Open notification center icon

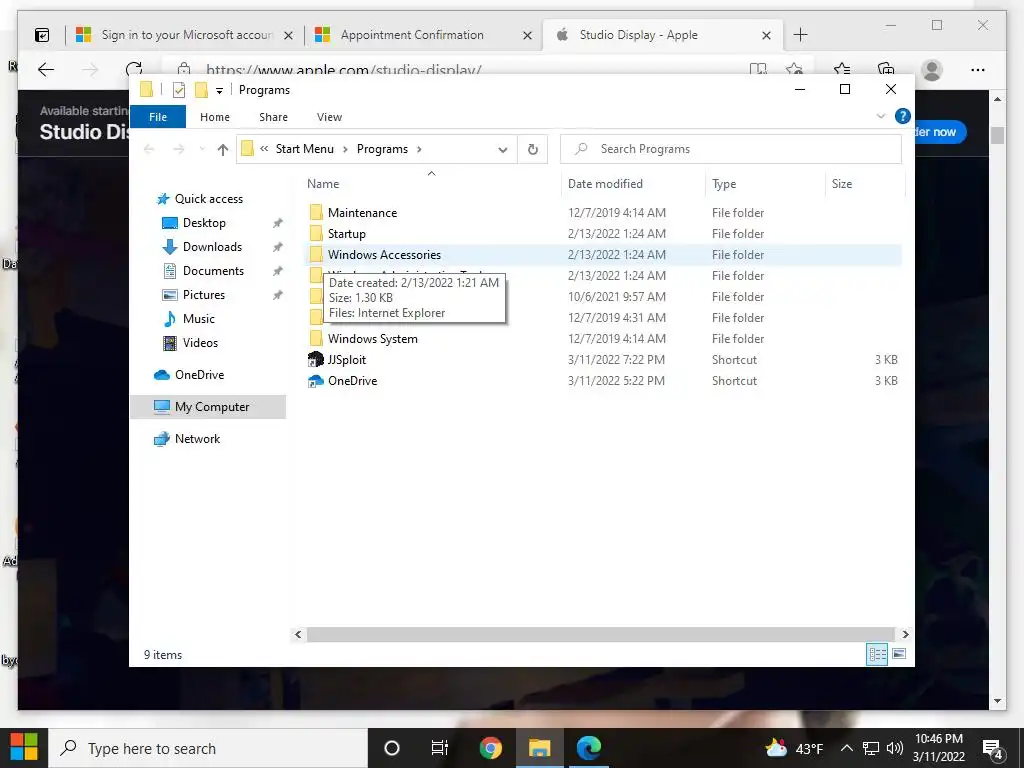993,750
